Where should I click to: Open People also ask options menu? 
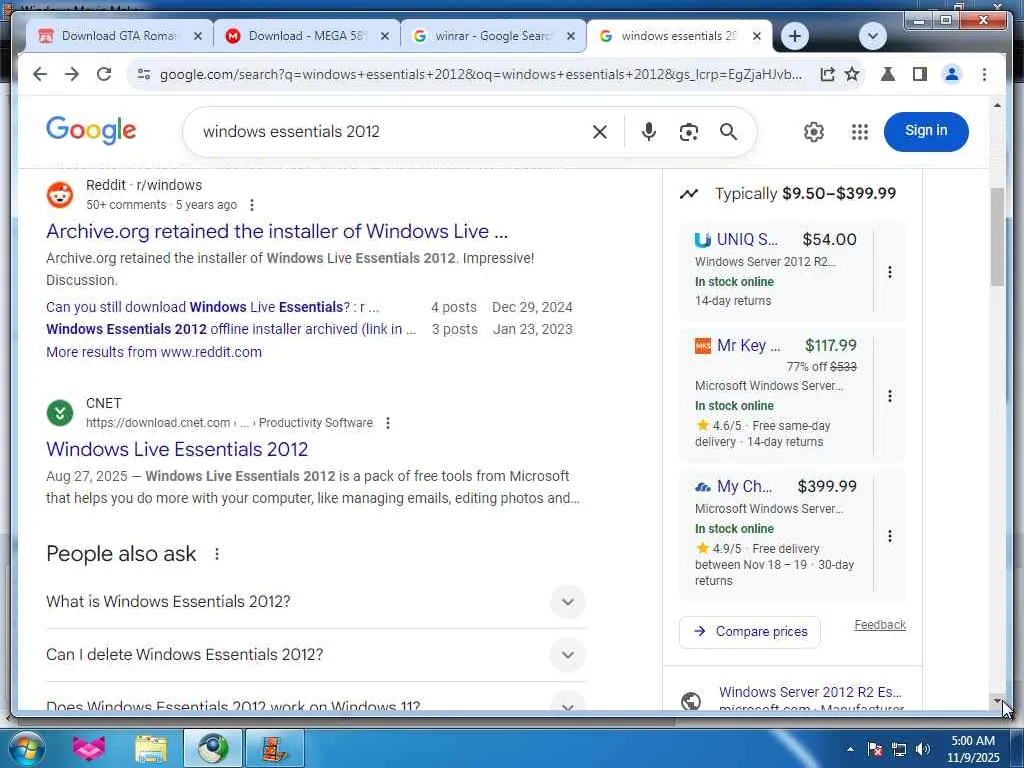[217, 554]
